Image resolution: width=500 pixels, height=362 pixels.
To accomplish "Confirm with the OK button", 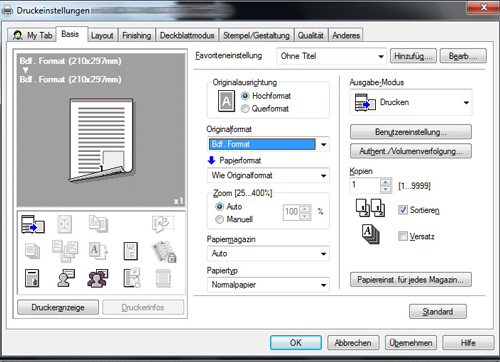I will (x=296, y=343).
